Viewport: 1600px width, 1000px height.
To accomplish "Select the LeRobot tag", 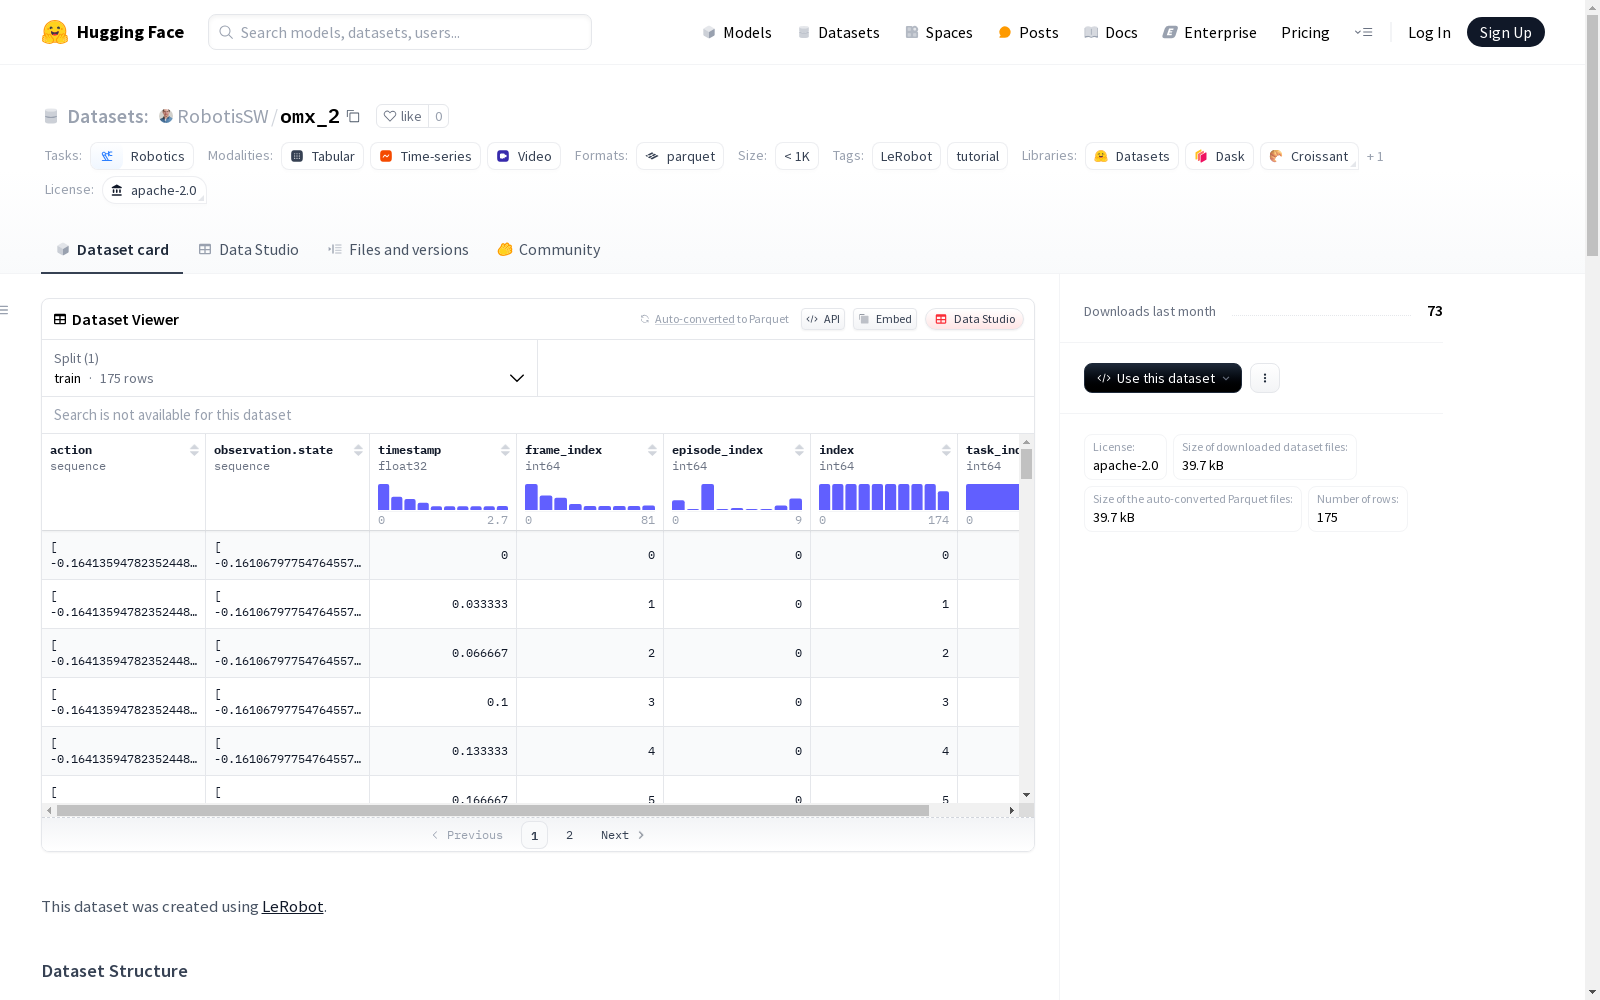I will [x=906, y=156].
